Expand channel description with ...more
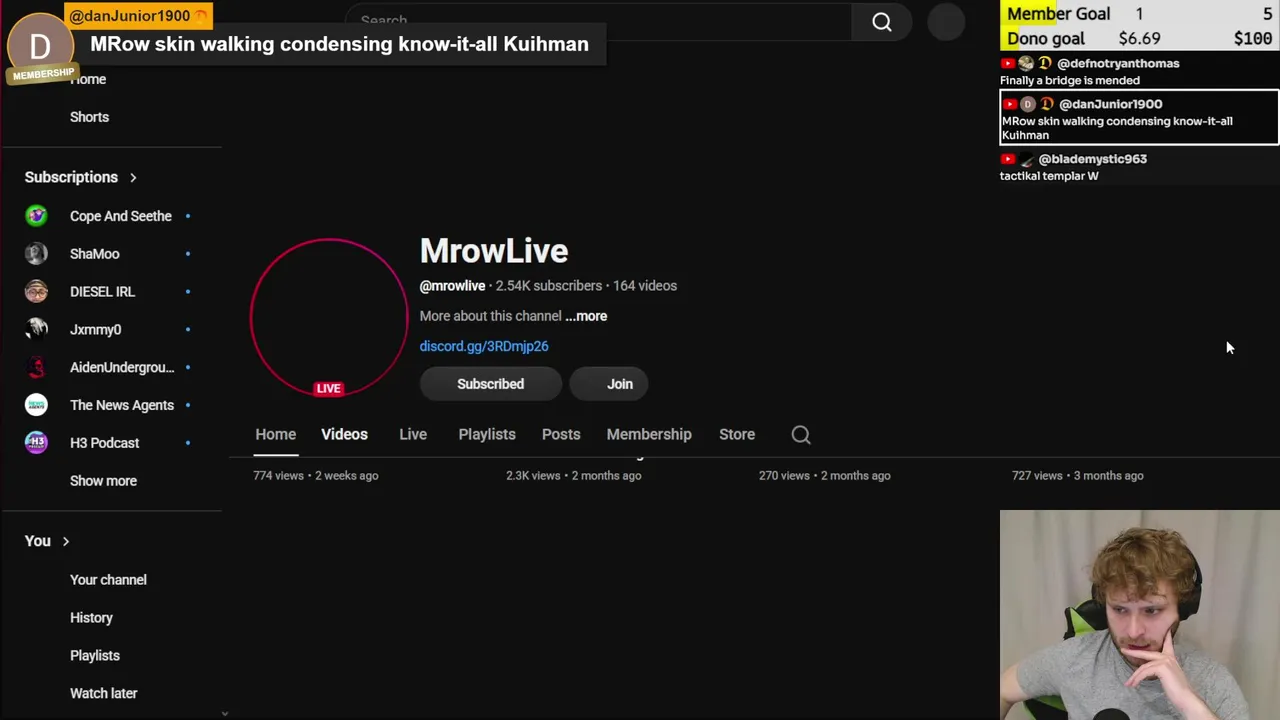The width and height of the screenshot is (1280, 720). [x=586, y=316]
